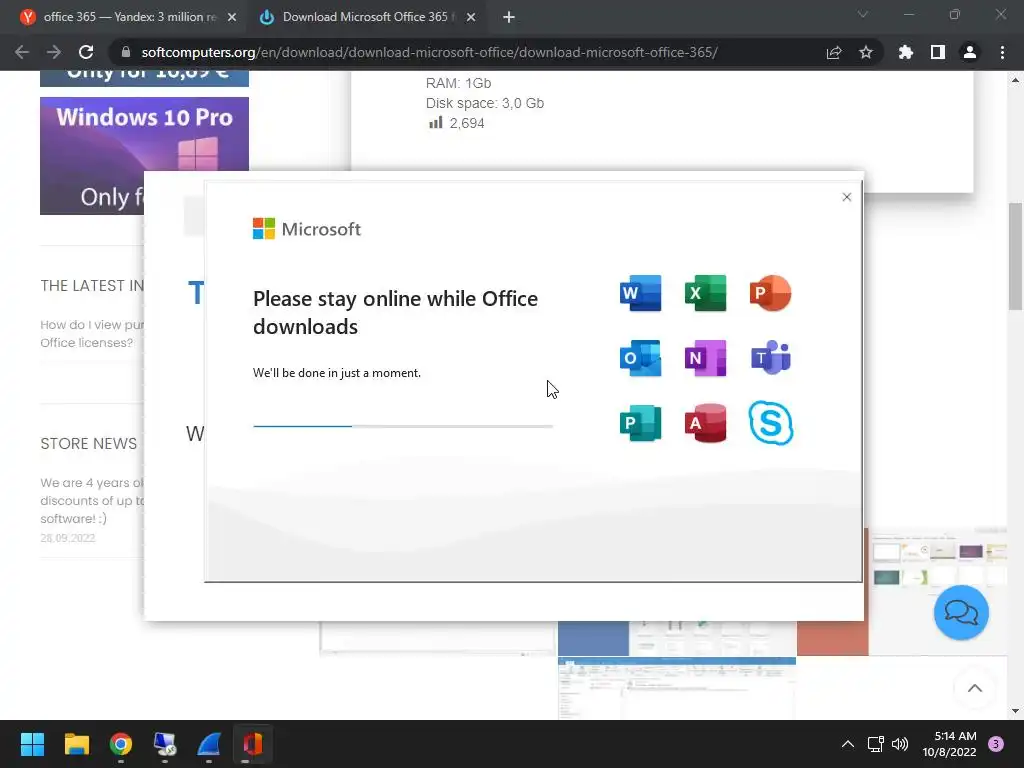Click the THE LATEST IN heading
Viewport: 1024px width, 768px height.
point(92,285)
